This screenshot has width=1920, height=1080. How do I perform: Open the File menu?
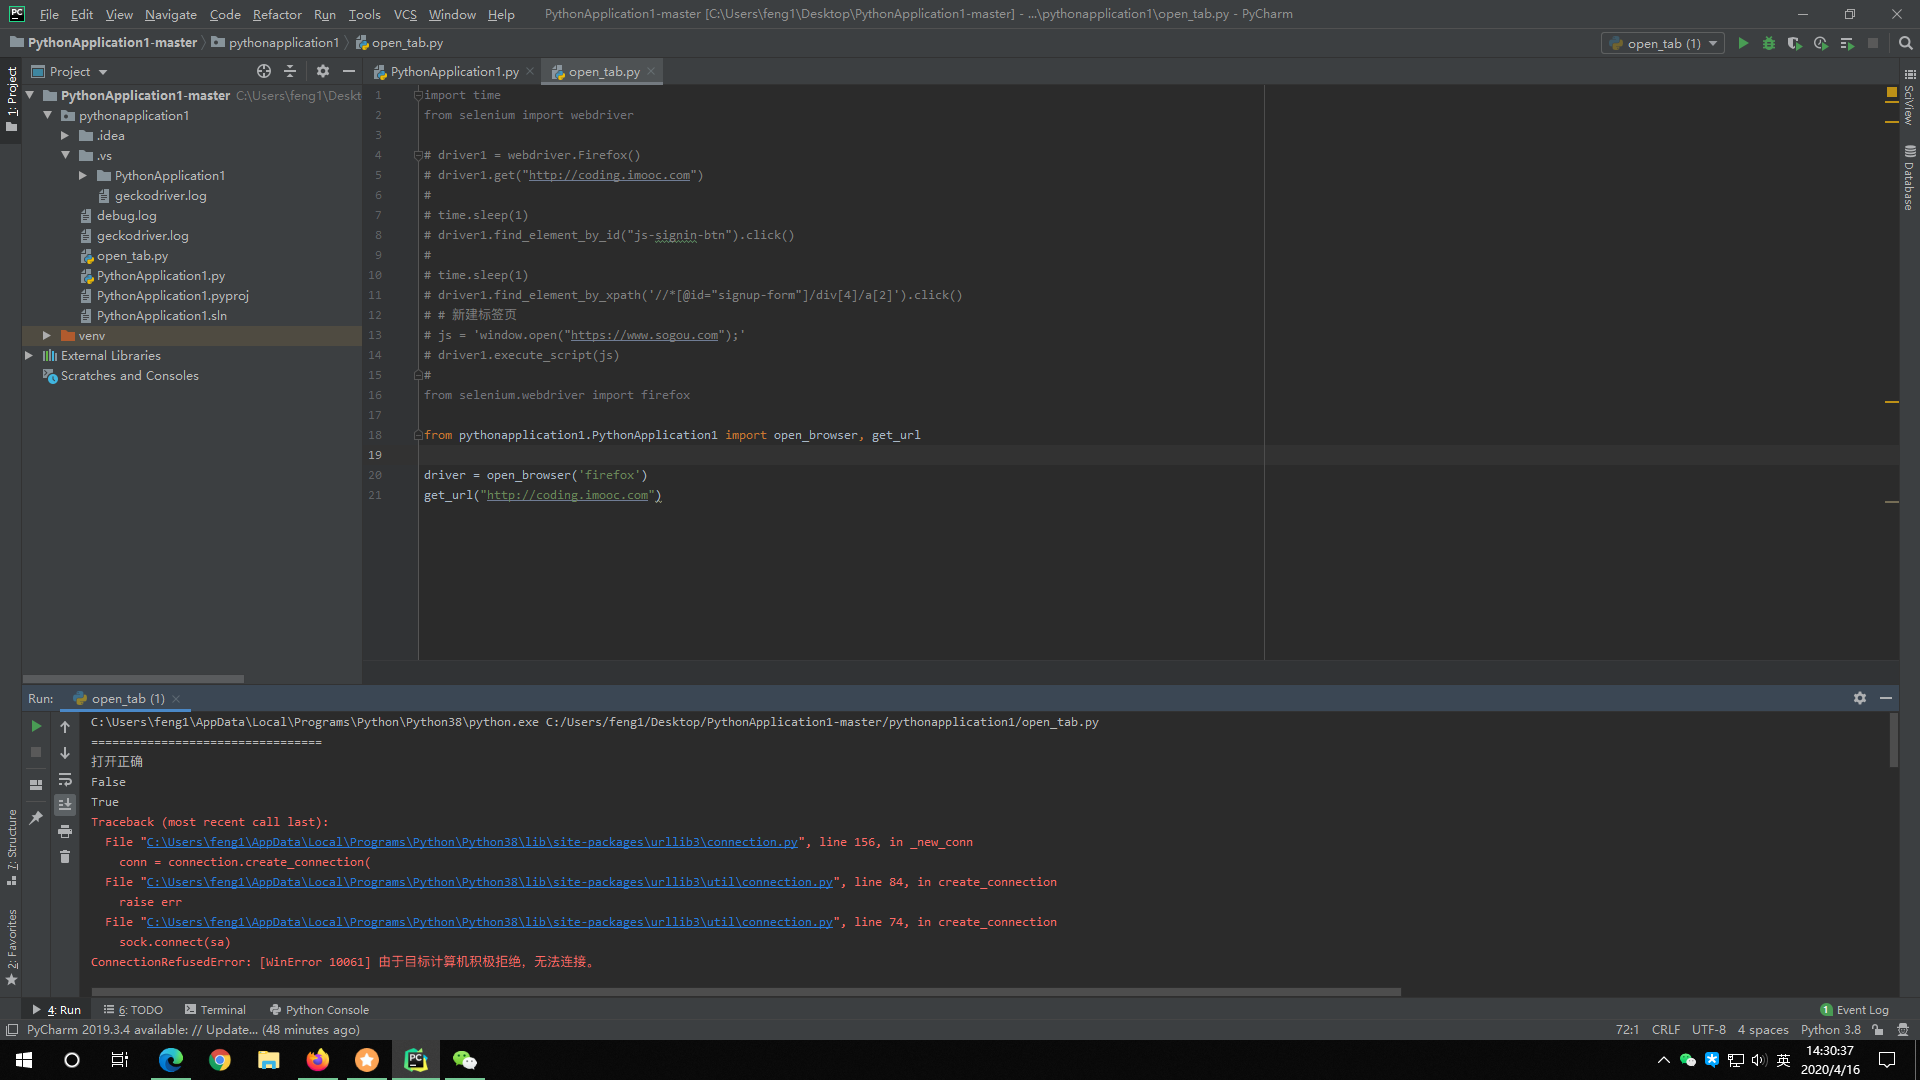[49, 14]
